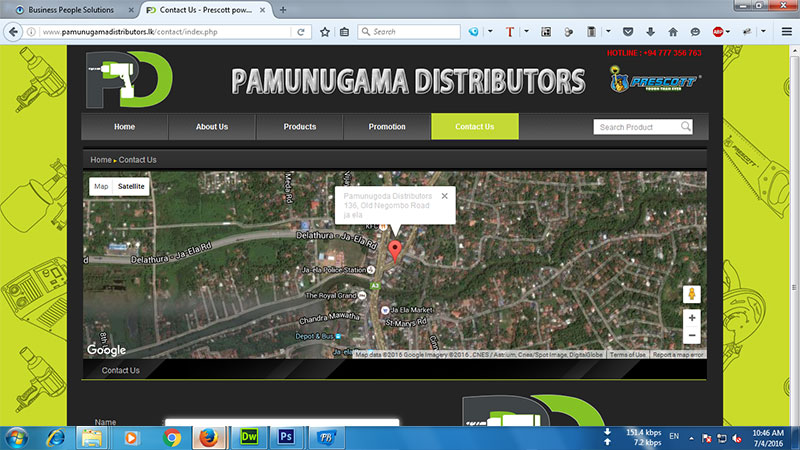The height and width of the screenshot is (450, 800).
Task: Open the Firefox hamburger menu
Action: (787, 32)
